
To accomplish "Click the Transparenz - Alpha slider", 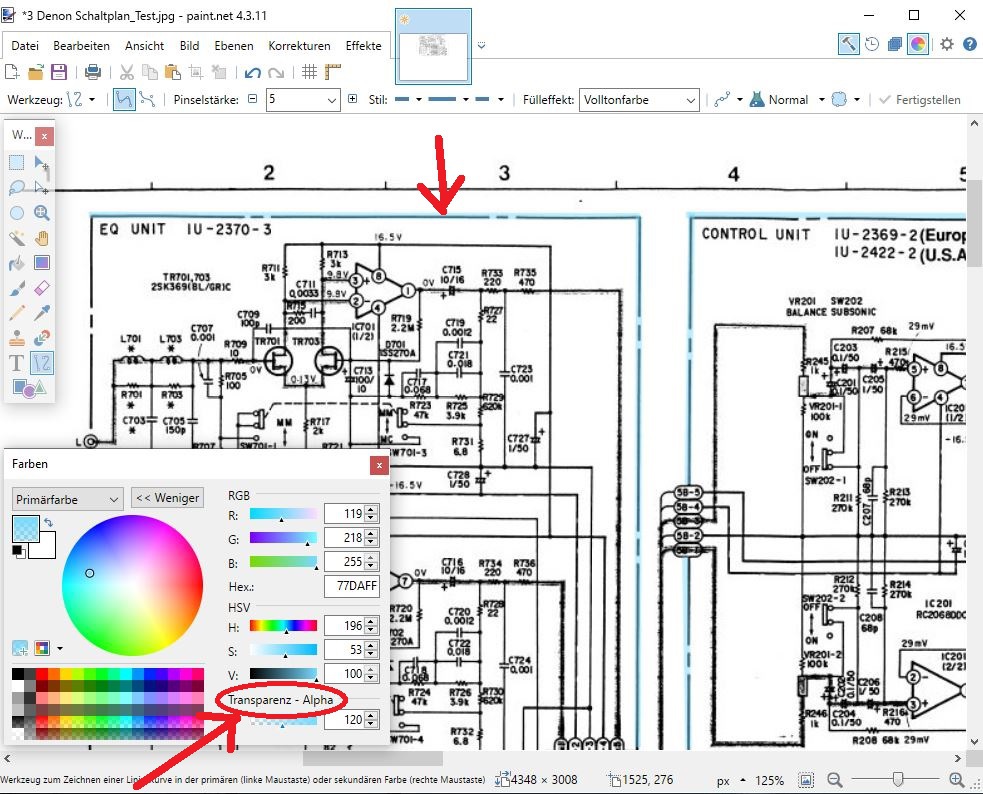I will click(283, 722).
